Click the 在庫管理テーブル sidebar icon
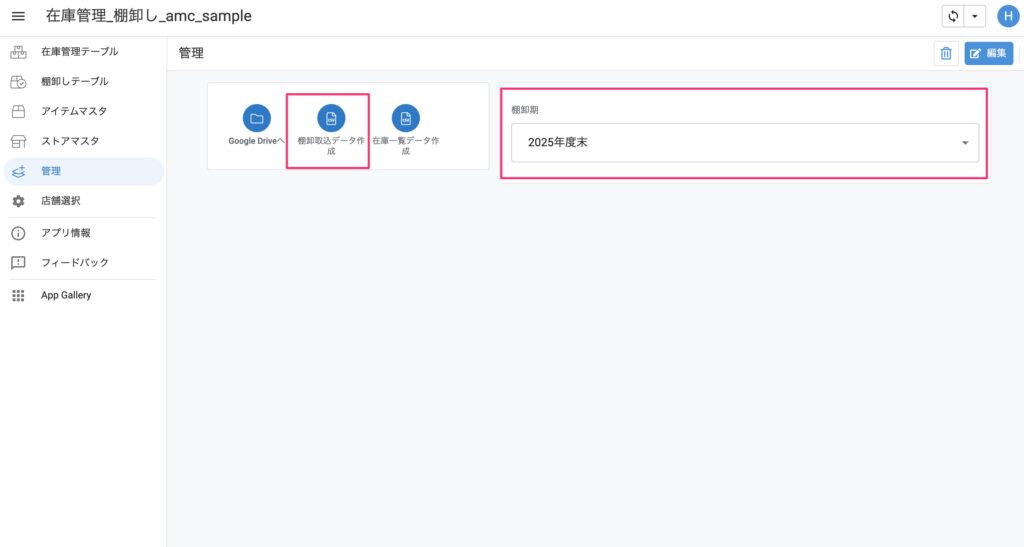Screen dimensions: 1024x547 click(18, 52)
